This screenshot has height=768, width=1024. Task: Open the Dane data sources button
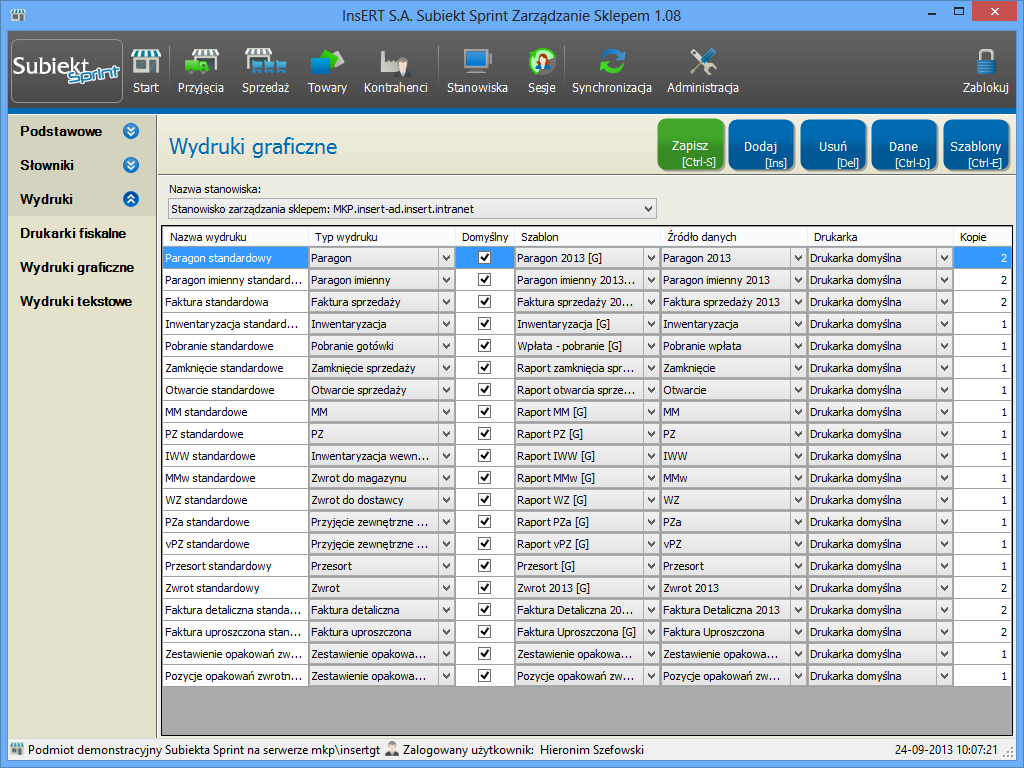[904, 145]
